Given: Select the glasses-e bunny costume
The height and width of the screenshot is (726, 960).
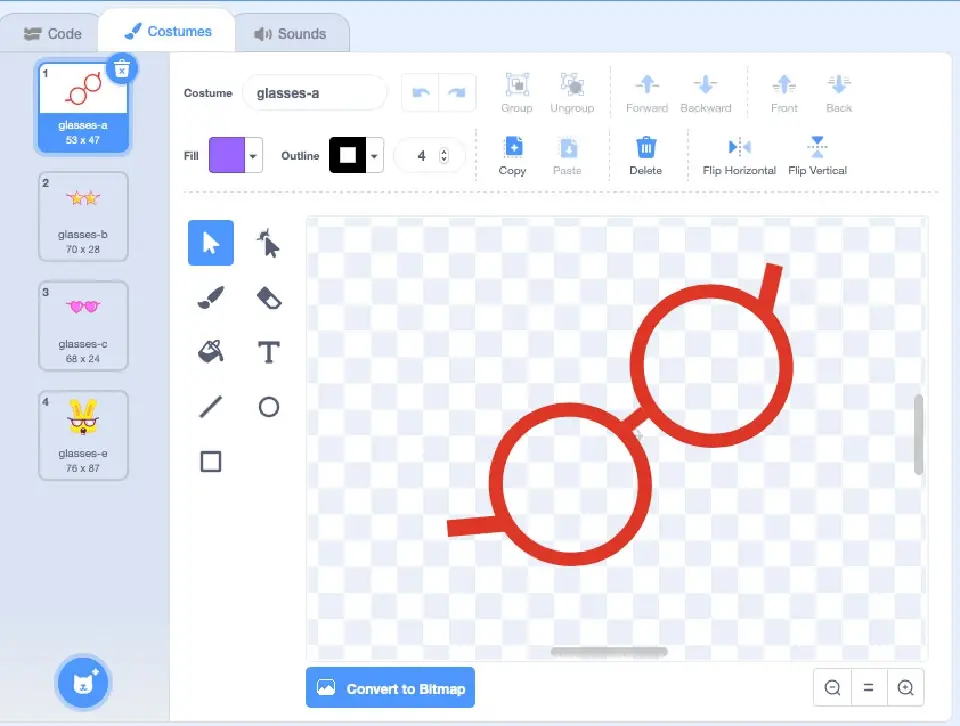Looking at the screenshot, I should point(83,435).
